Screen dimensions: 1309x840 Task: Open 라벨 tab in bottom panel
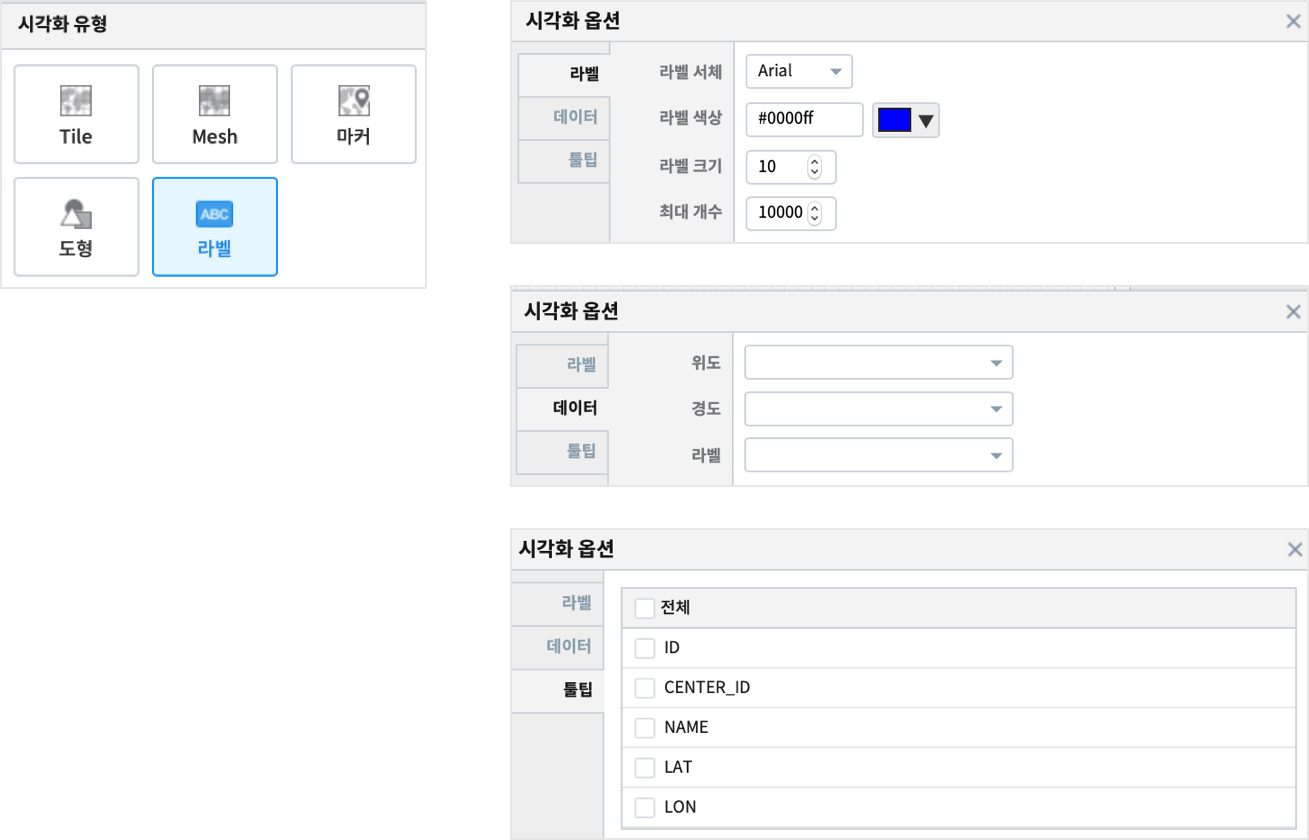pyautogui.click(x=558, y=603)
